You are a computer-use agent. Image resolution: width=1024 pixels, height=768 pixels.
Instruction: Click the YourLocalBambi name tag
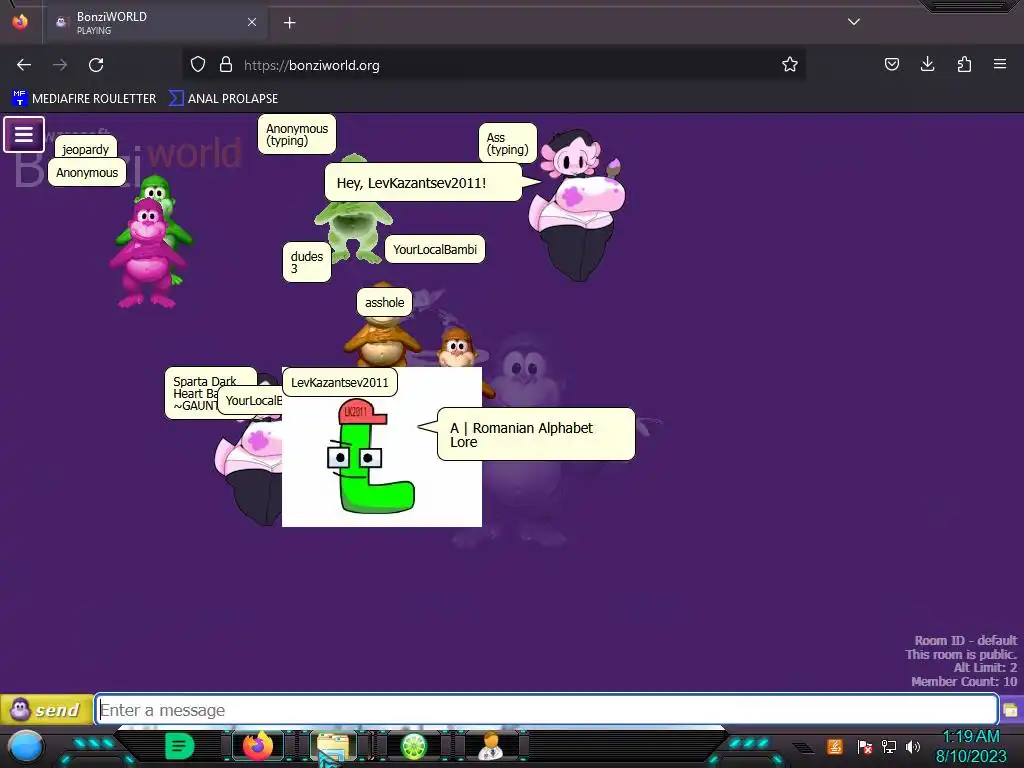(x=435, y=249)
